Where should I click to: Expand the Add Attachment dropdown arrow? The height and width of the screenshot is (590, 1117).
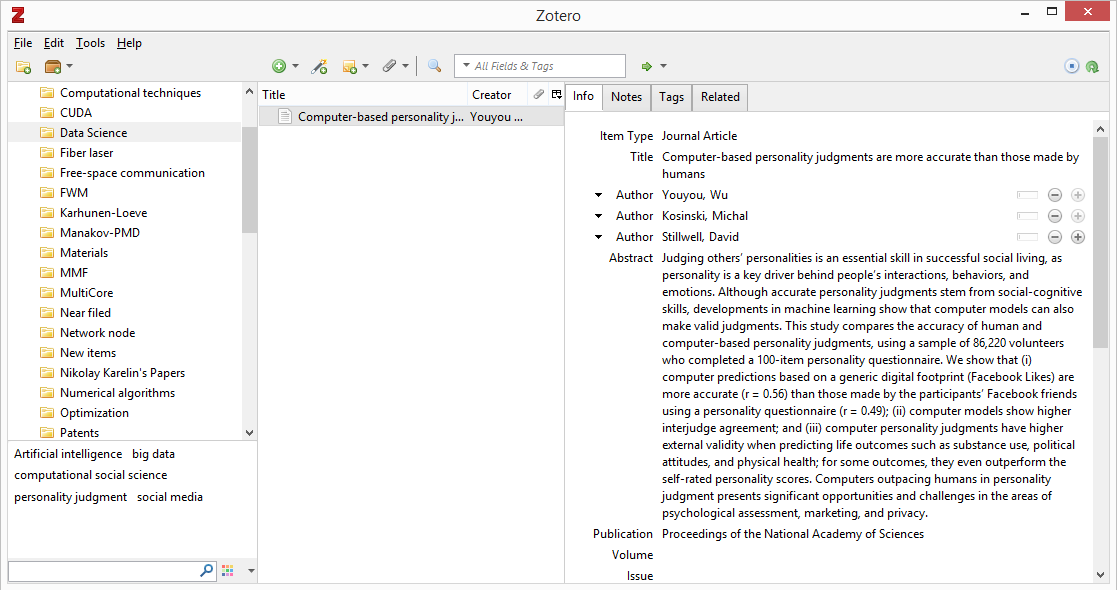pyautogui.click(x=405, y=66)
